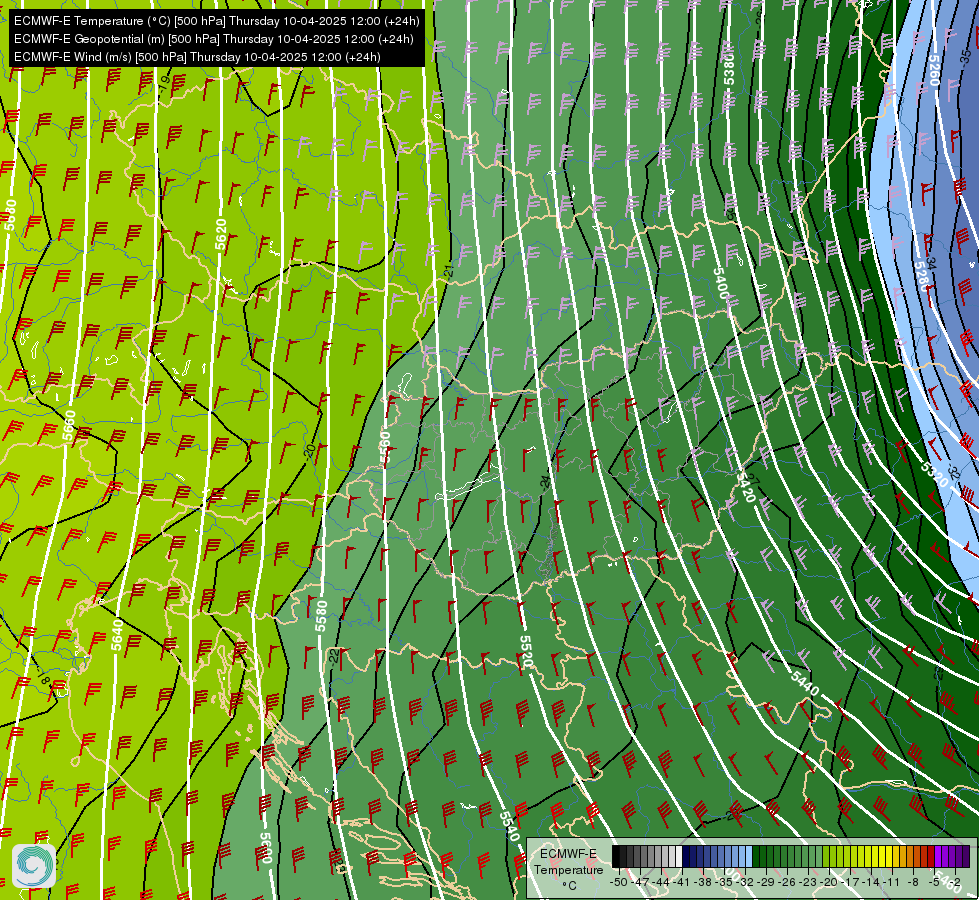
Task: Pick the black swatch at legend scale start
Action: click(x=616, y=856)
